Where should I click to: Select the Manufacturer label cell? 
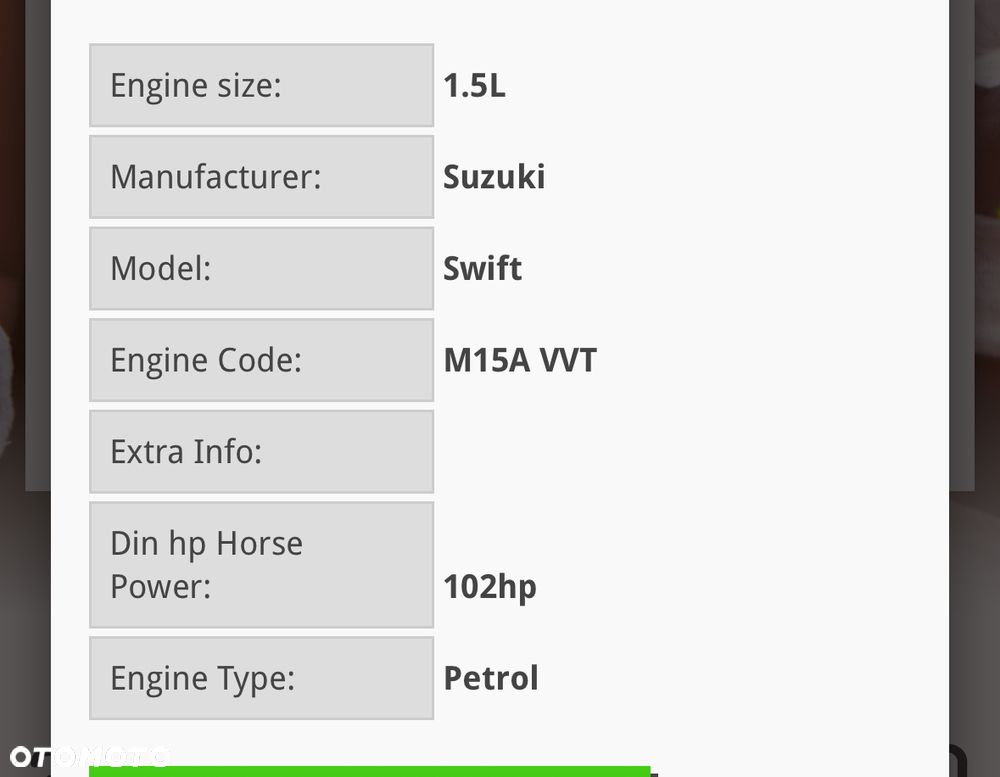click(x=261, y=177)
